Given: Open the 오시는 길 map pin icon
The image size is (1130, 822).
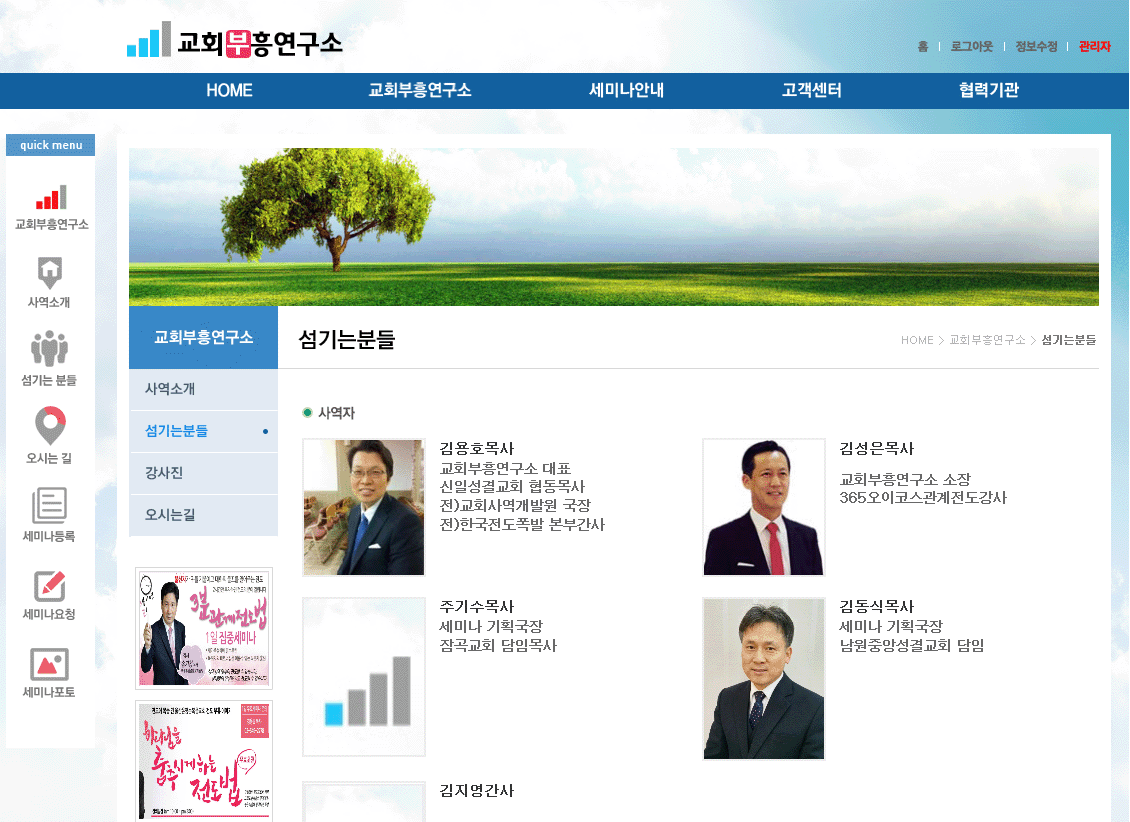Looking at the screenshot, I should [x=50, y=436].
